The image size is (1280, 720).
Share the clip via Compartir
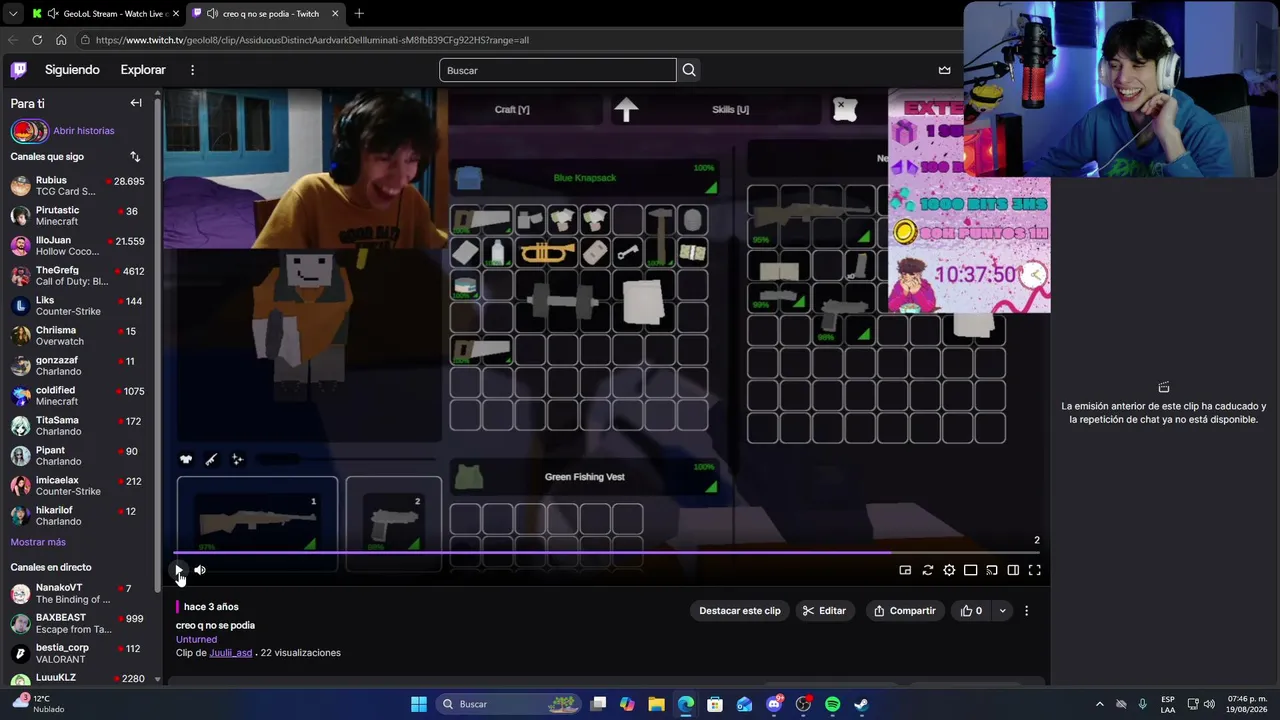click(x=905, y=611)
